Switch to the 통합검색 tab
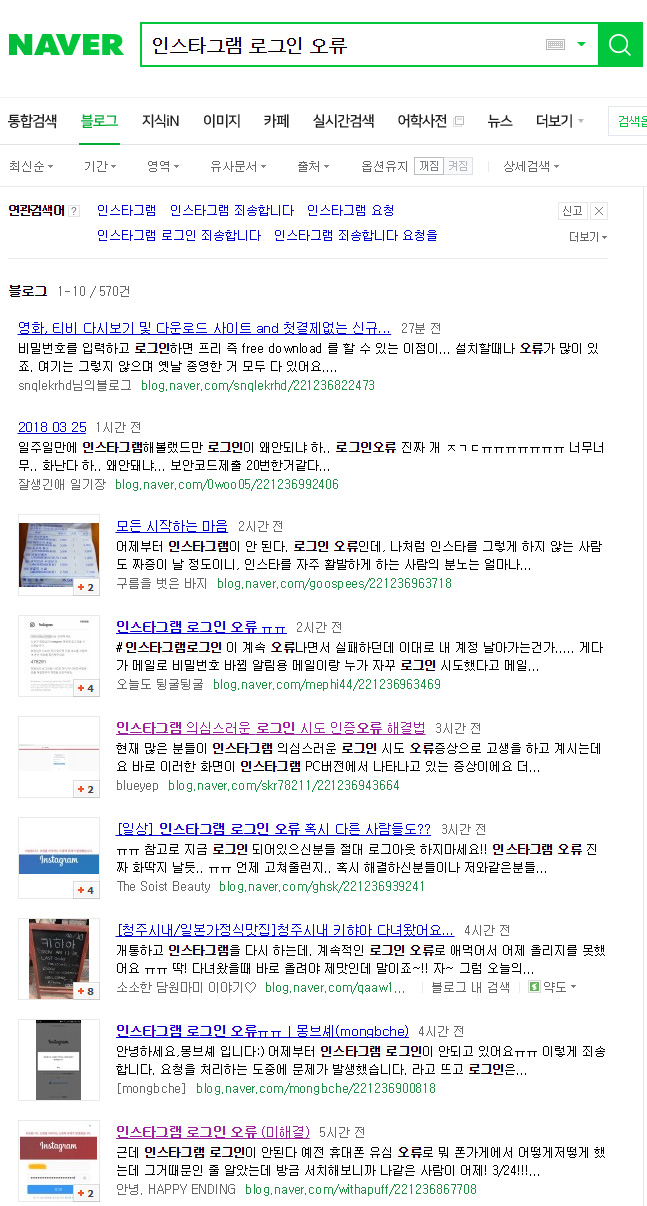 [x=33, y=121]
